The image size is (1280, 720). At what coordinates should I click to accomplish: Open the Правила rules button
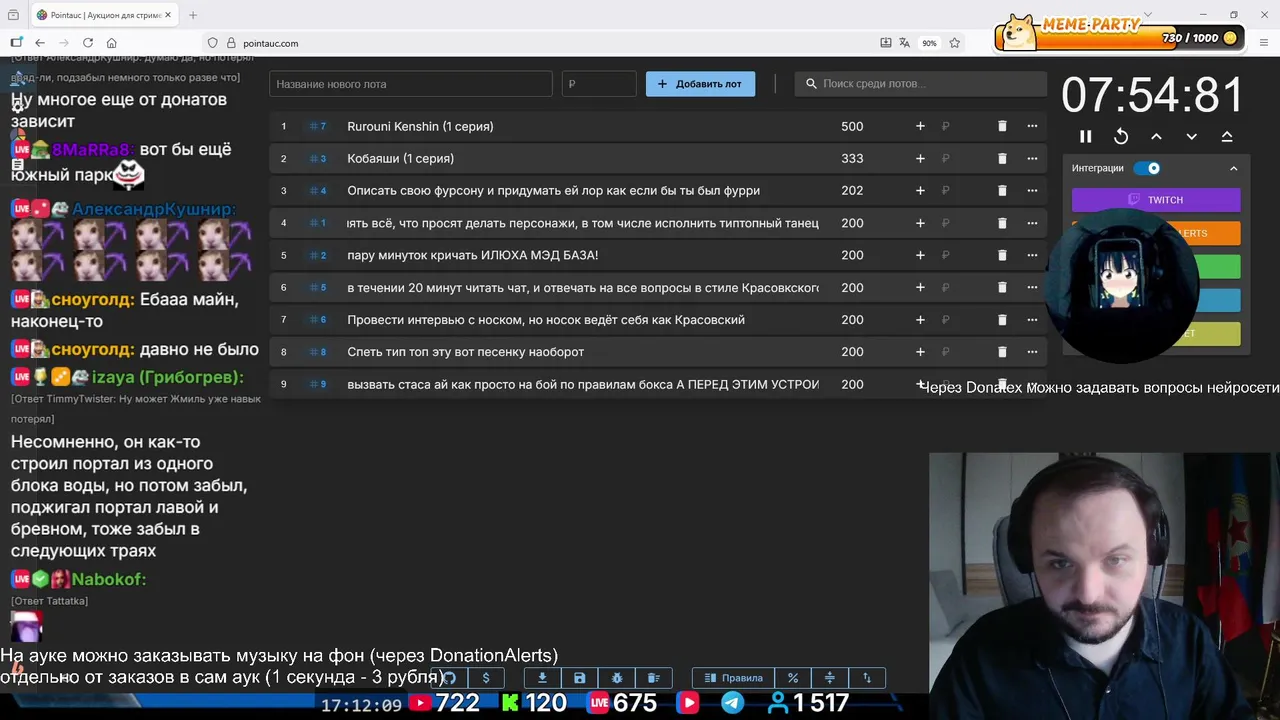734,678
